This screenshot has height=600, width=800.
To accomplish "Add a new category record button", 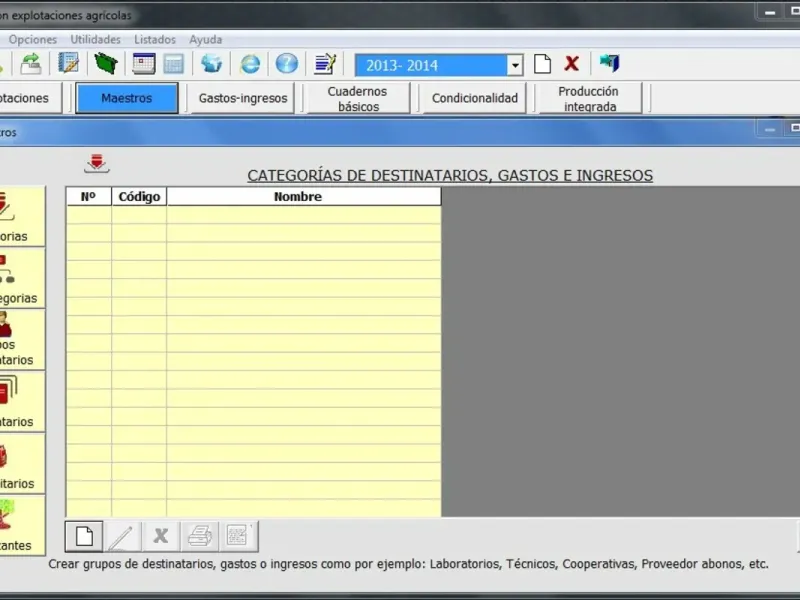I will [x=84, y=536].
